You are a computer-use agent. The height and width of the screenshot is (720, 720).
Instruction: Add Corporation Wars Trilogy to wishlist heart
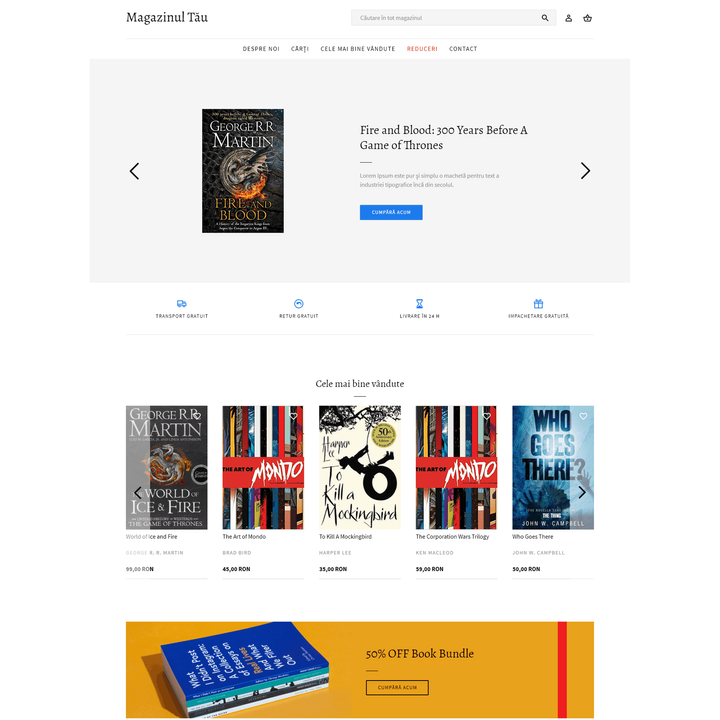pos(487,416)
